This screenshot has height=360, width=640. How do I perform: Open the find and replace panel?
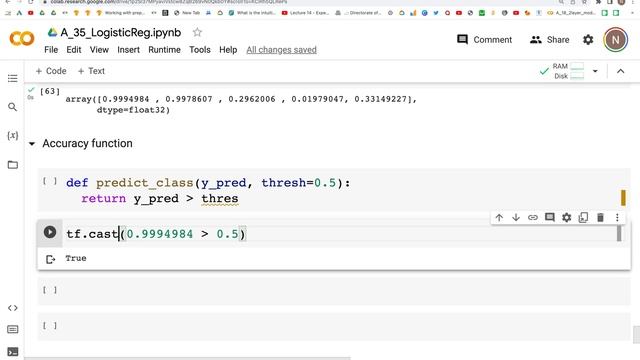pyautogui.click(x=13, y=107)
